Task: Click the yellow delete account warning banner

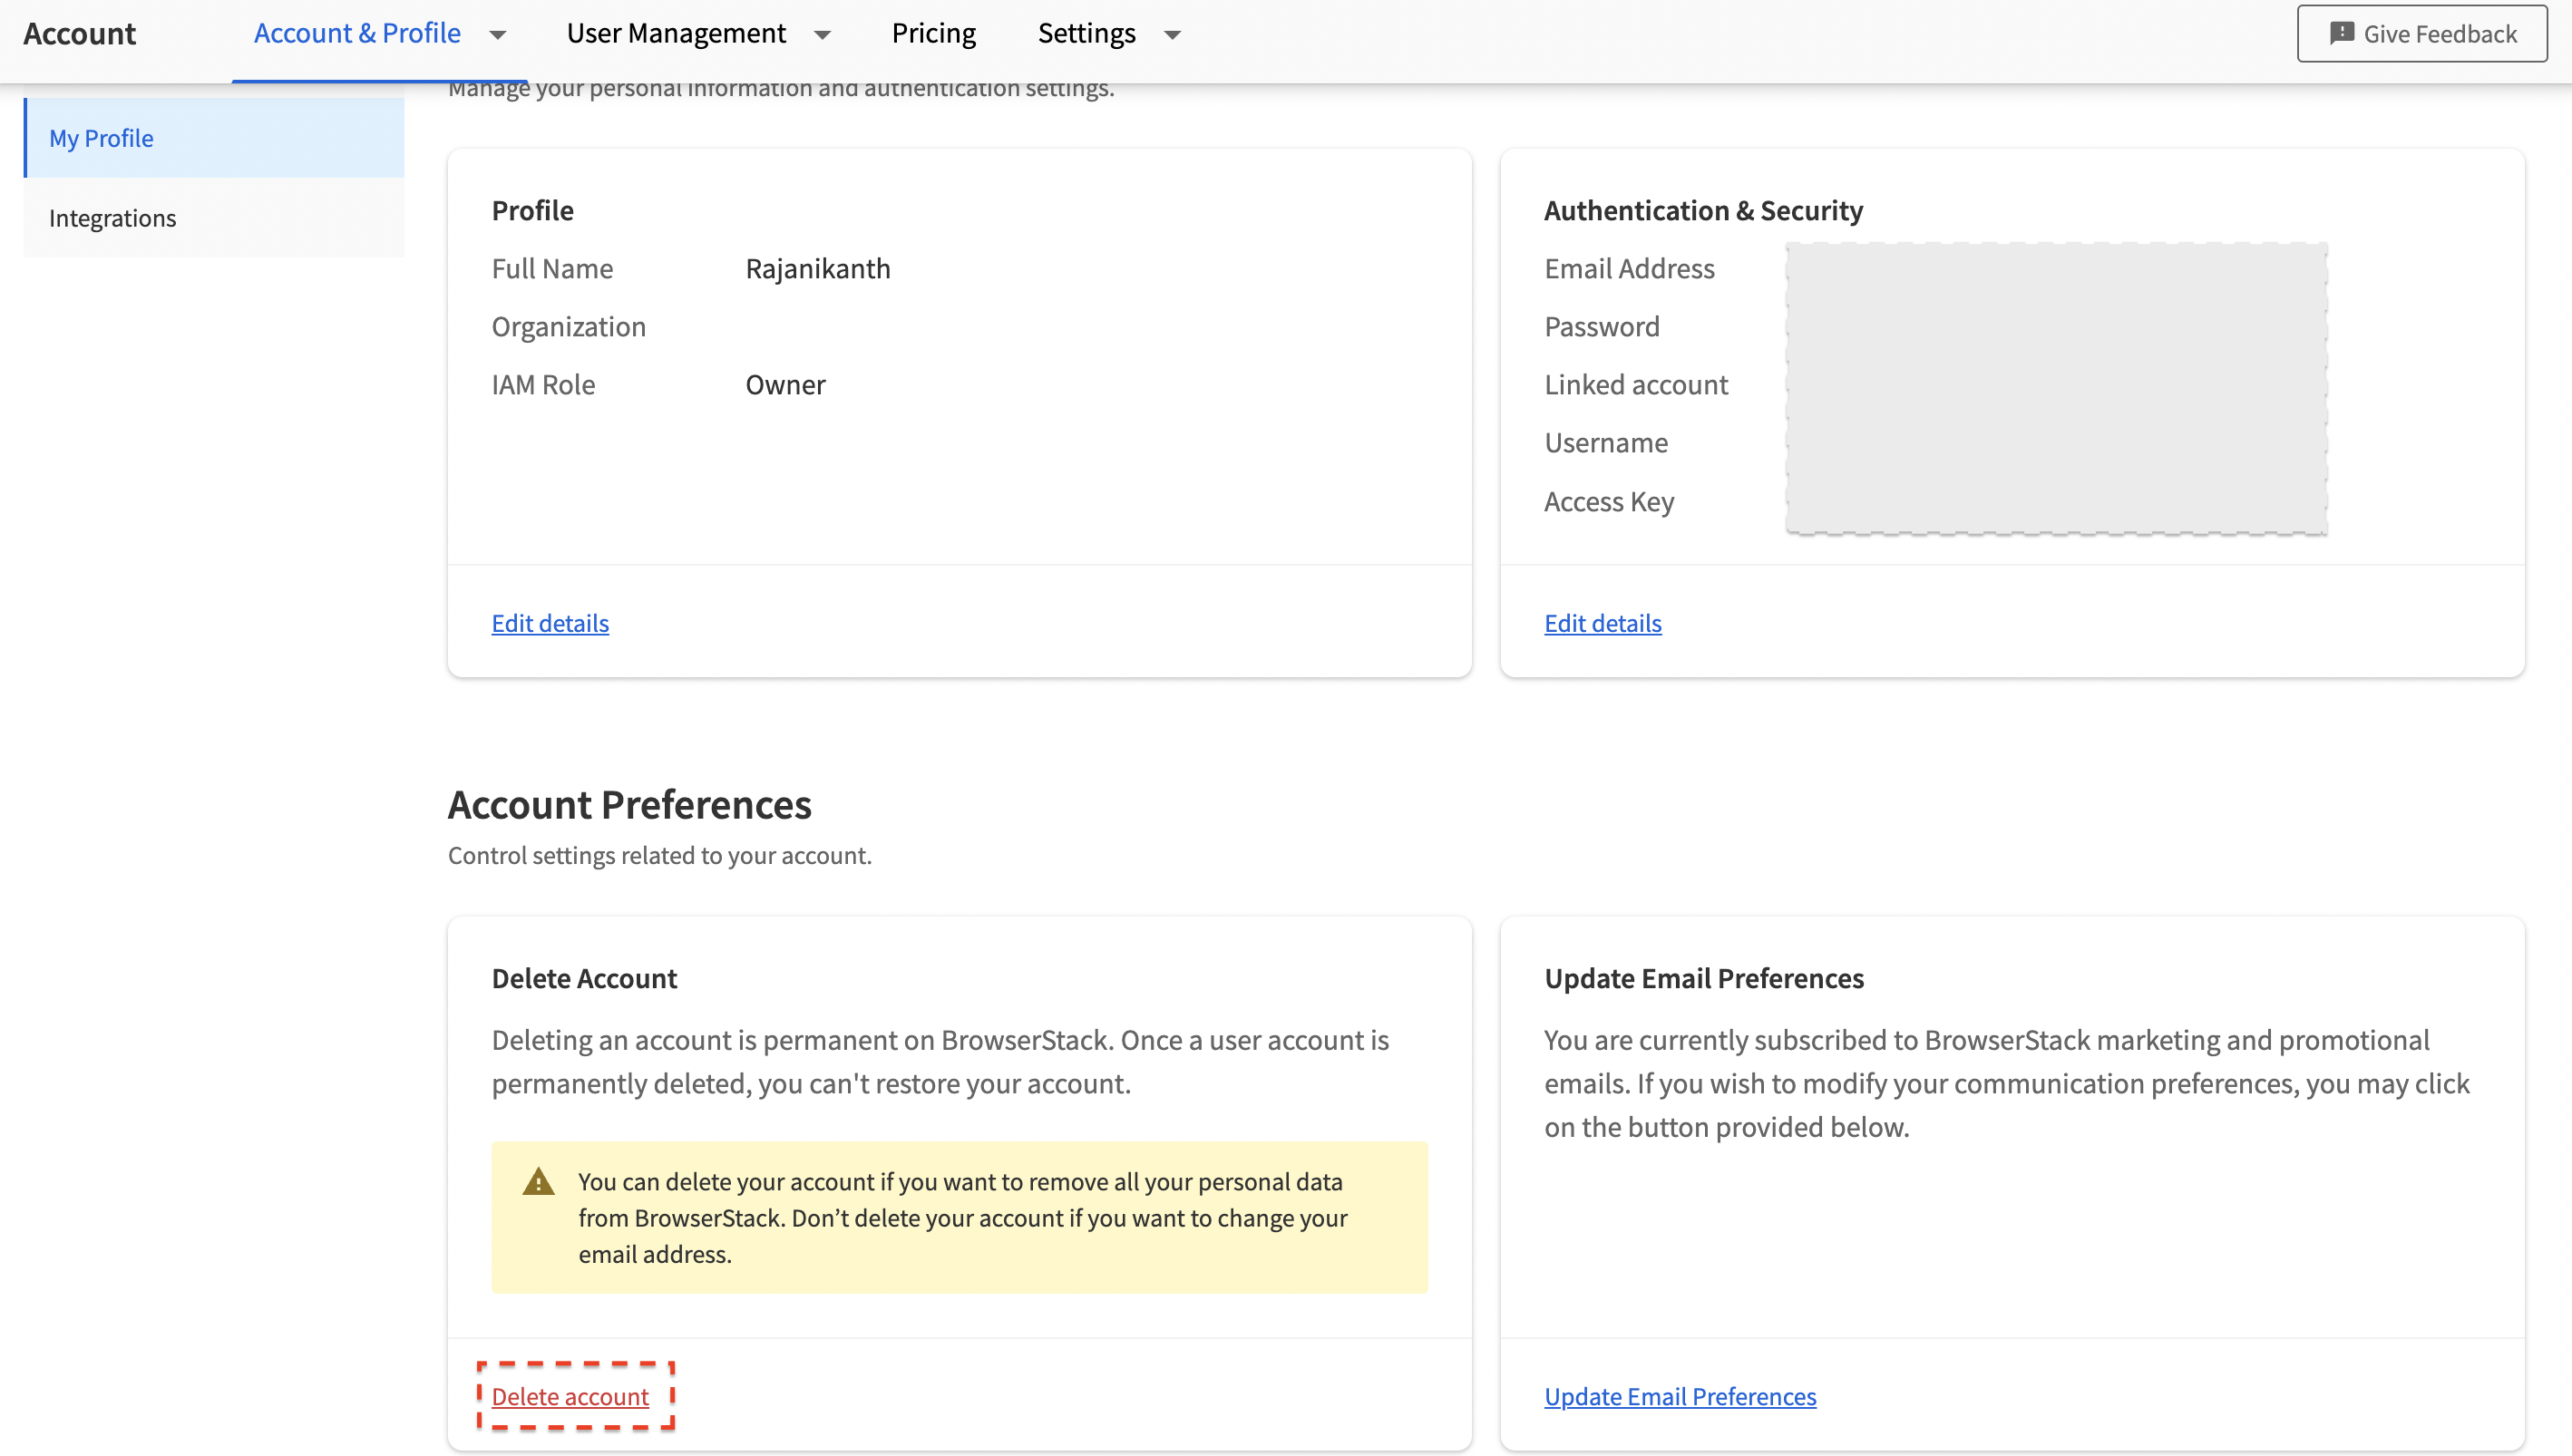Action: (959, 1217)
